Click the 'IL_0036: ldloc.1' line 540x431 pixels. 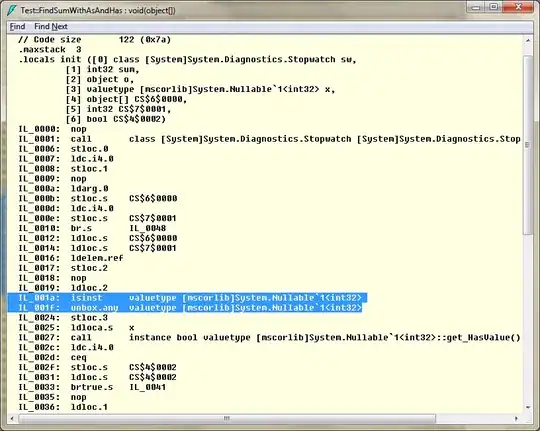click(63, 407)
